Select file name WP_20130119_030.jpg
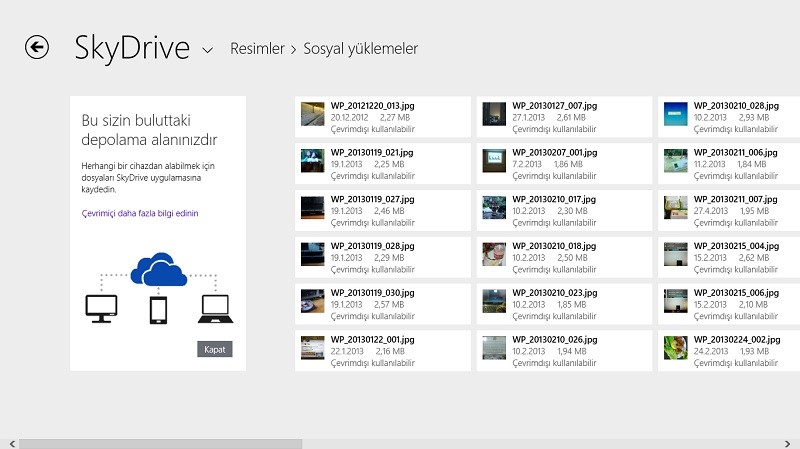 [372, 293]
